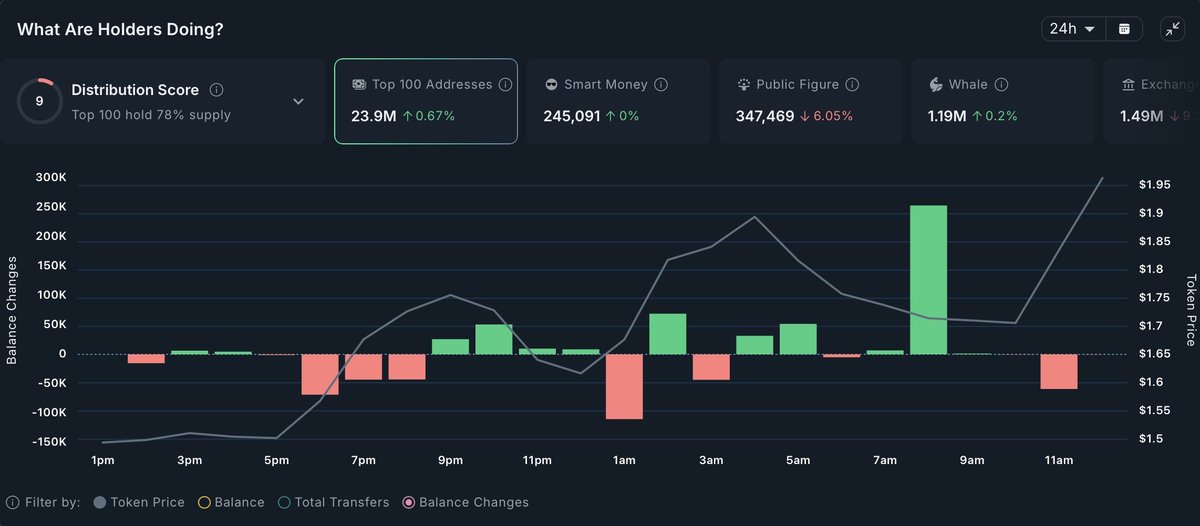Open info icon beside Top 100 Addresses
The width and height of the screenshot is (1200, 526).
tap(506, 85)
